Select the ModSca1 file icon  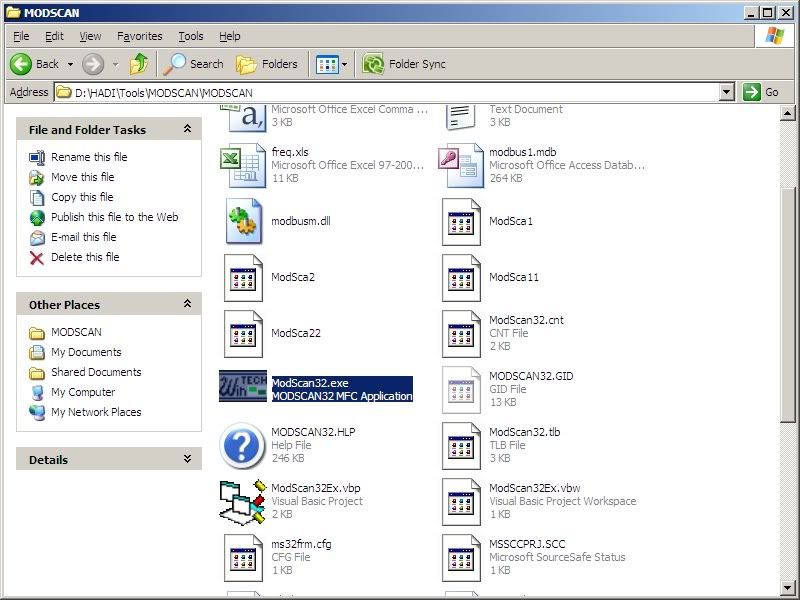click(x=461, y=222)
